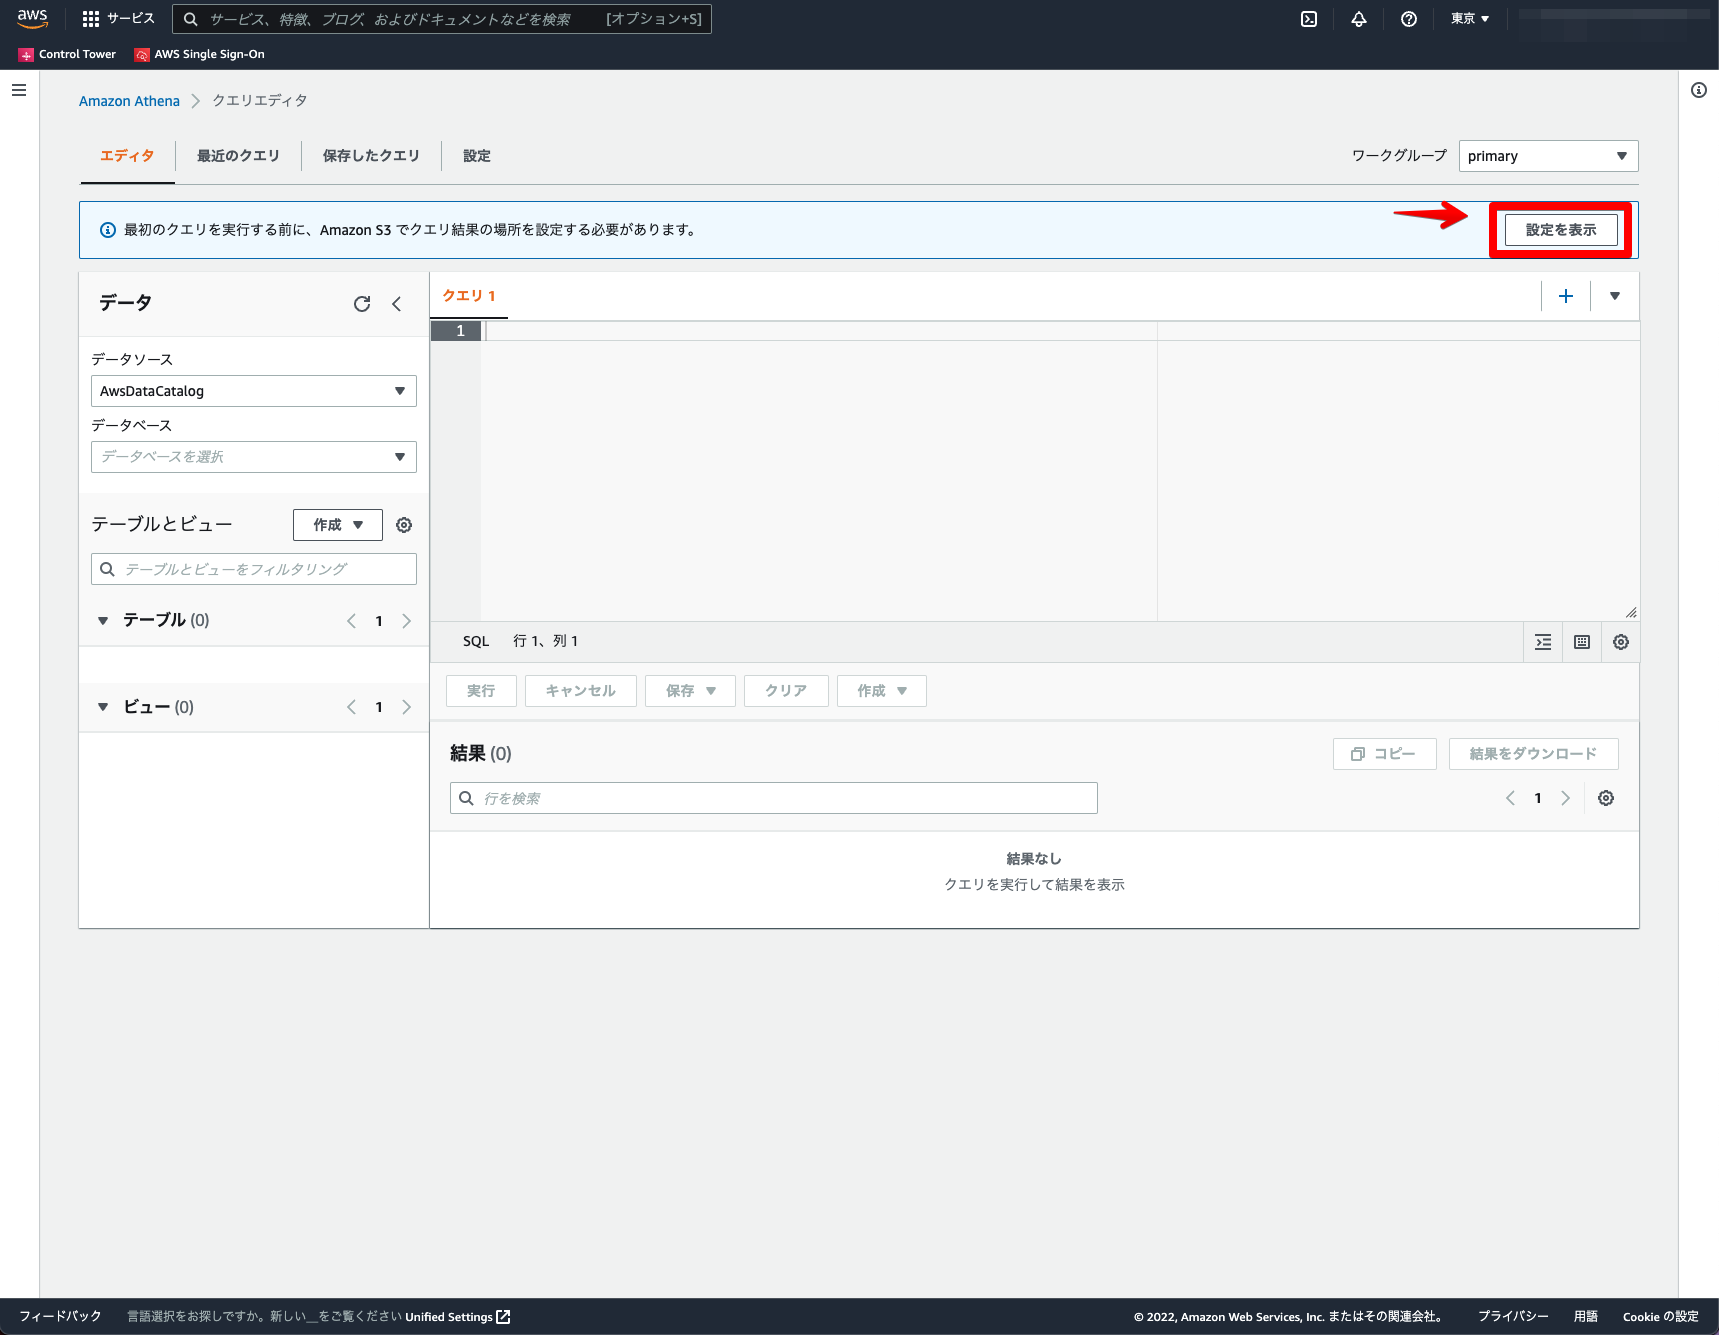Image resolution: width=1719 pixels, height=1335 pixels.
Task: Go to previous results page arrow
Action: point(1510,798)
